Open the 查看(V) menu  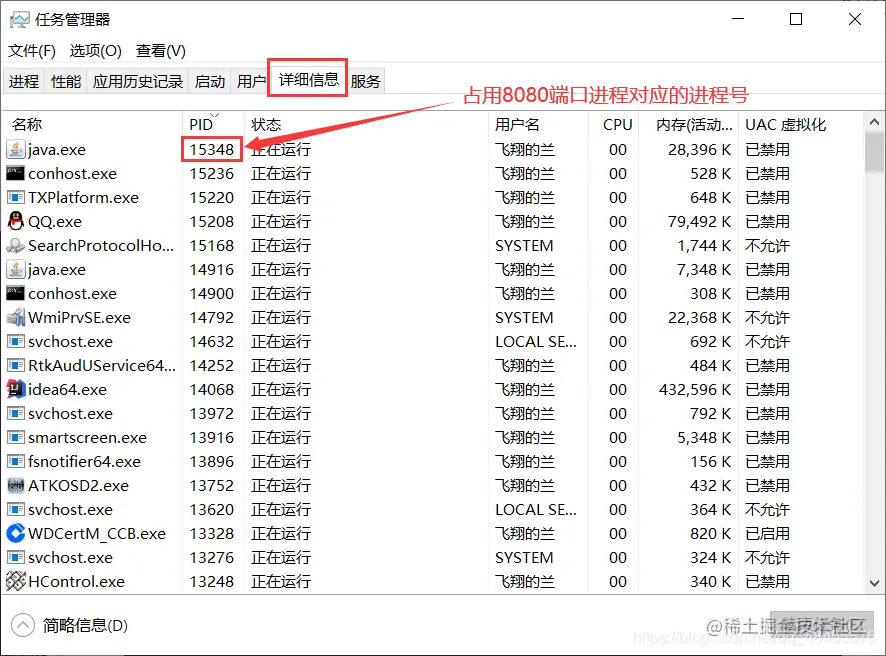tap(160, 51)
